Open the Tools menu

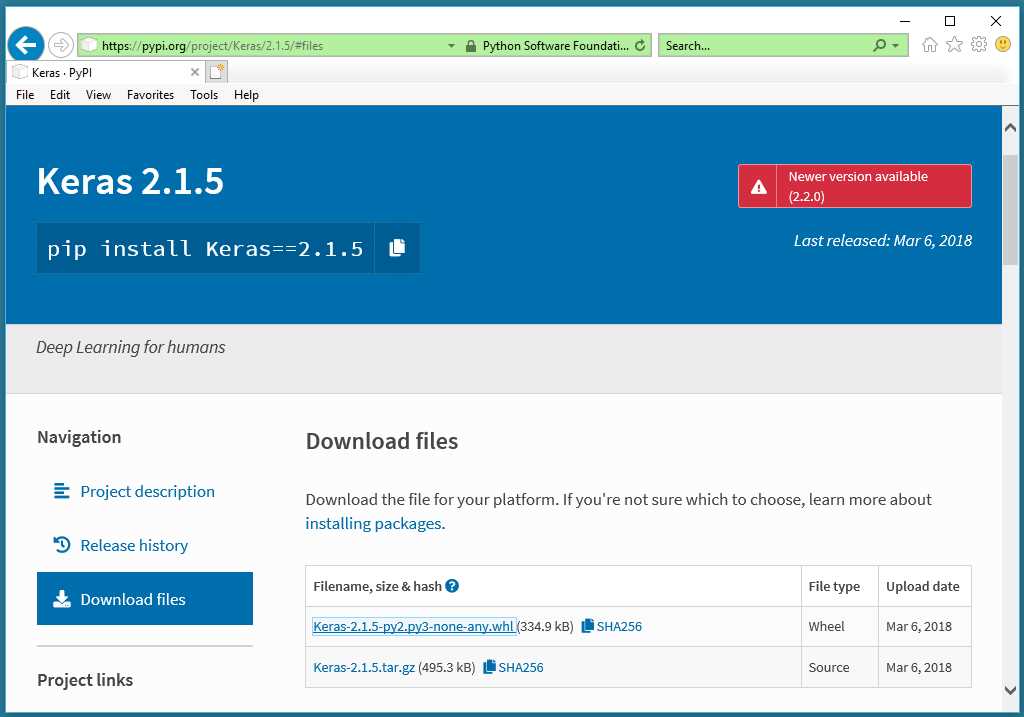(204, 95)
